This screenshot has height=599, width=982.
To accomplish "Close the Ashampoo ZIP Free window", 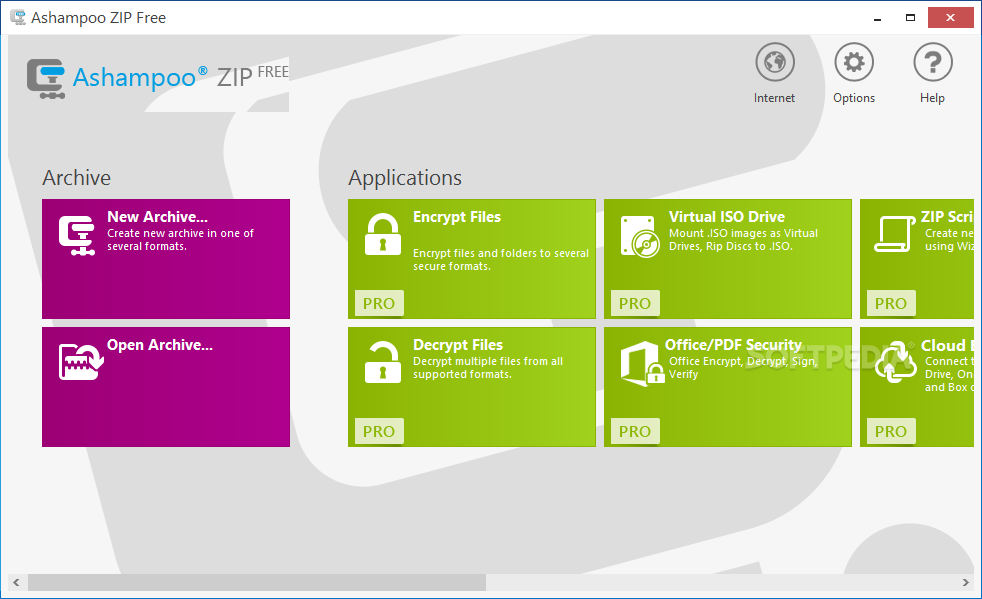I will tap(951, 18).
